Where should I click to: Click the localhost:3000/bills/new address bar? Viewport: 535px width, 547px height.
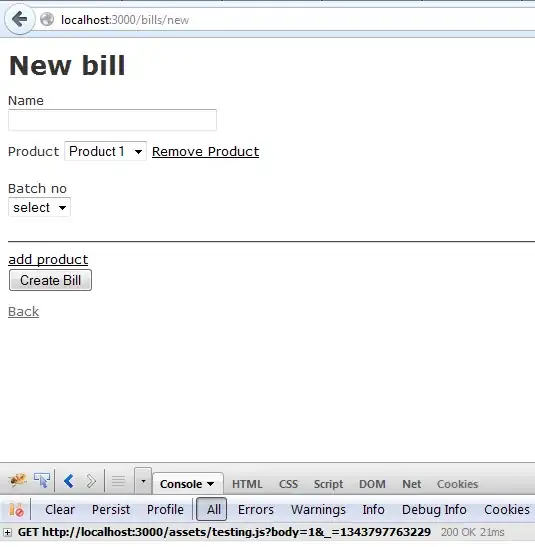pos(125,20)
